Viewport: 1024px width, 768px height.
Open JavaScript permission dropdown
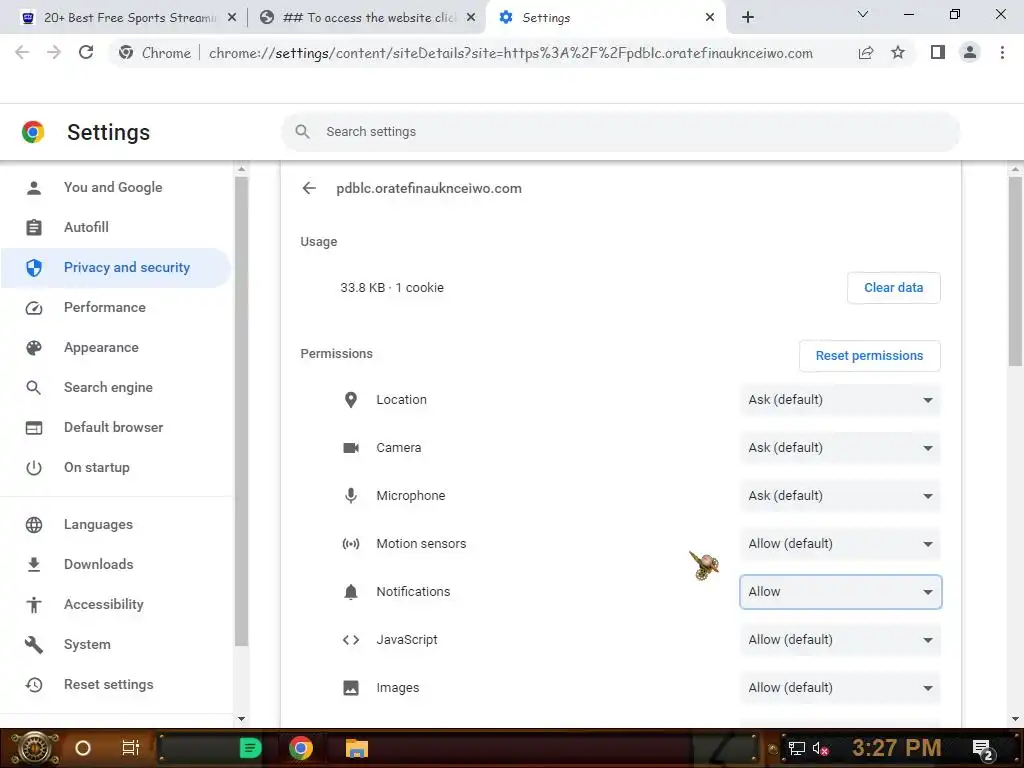(840, 640)
